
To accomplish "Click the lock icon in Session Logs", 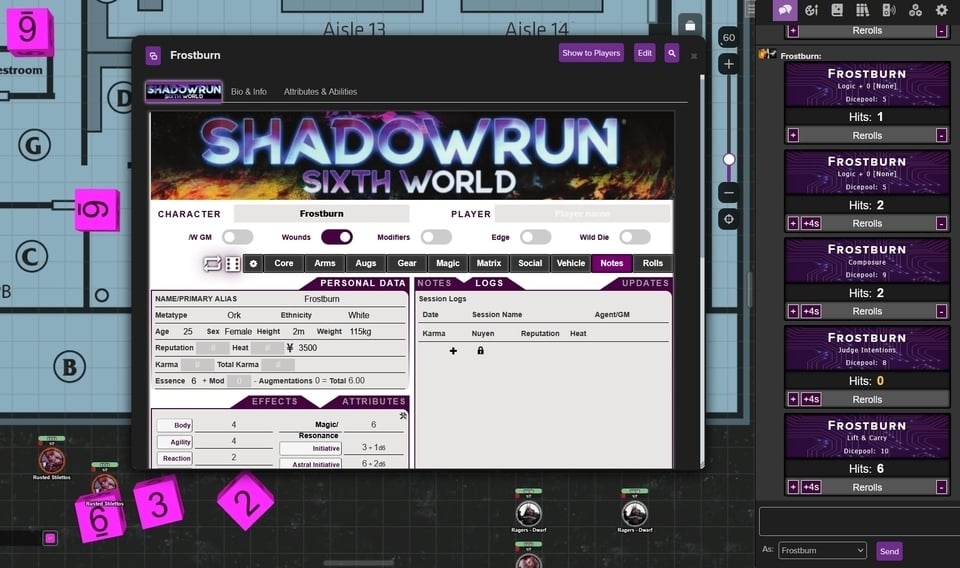I will click(481, 351).
